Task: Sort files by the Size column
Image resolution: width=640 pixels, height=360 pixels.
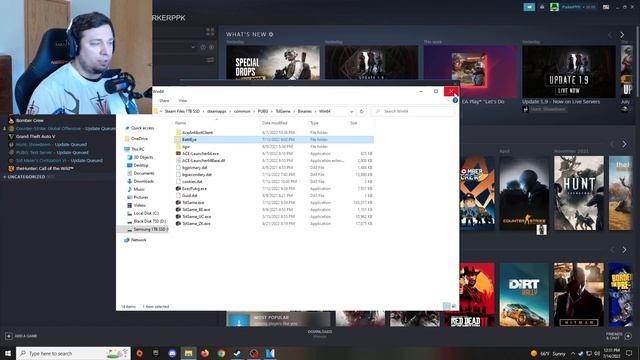Action: (x=353, y=123)
